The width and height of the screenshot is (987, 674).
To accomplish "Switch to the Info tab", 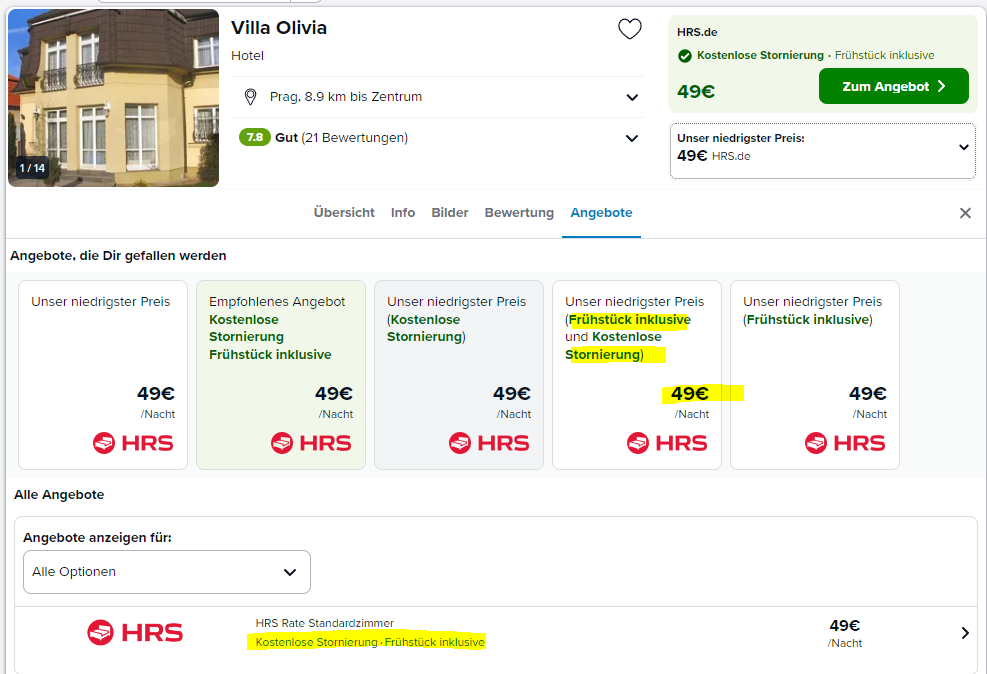I will coord(403,213).
